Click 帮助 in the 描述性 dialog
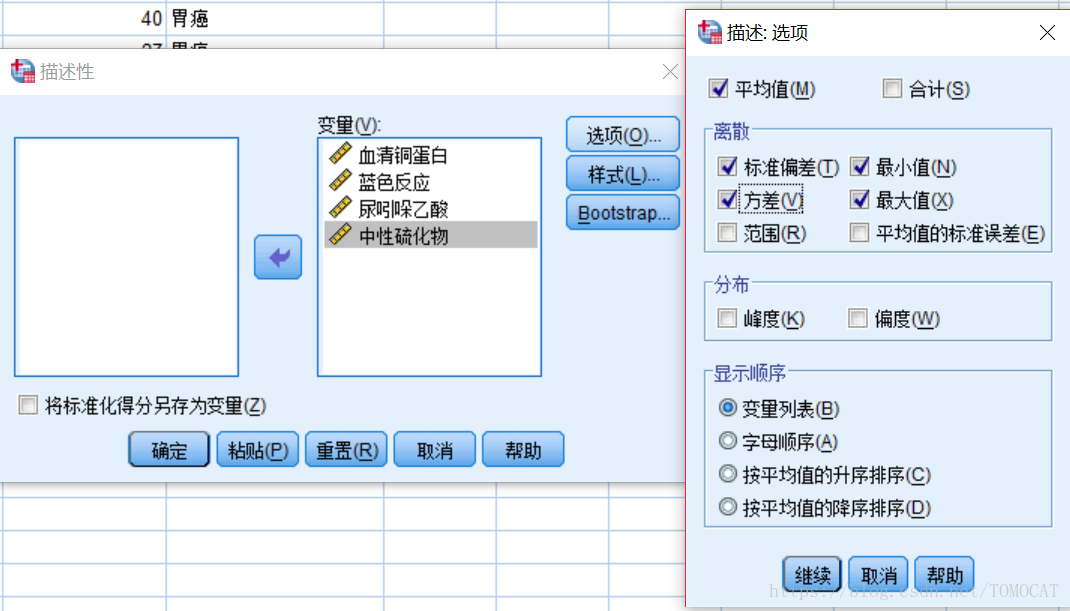This screenshot has height=611, width=1070. click(523, 449)
